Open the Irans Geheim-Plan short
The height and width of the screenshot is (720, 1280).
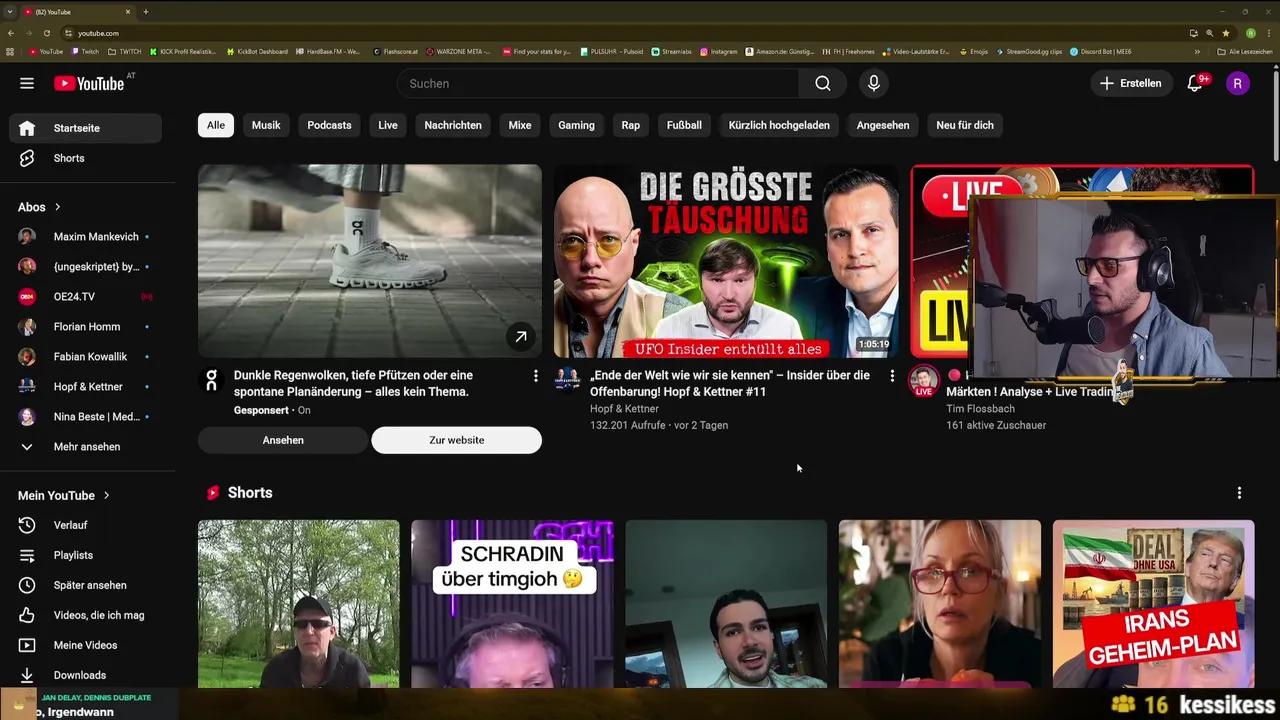click(x=1153, y=604)
